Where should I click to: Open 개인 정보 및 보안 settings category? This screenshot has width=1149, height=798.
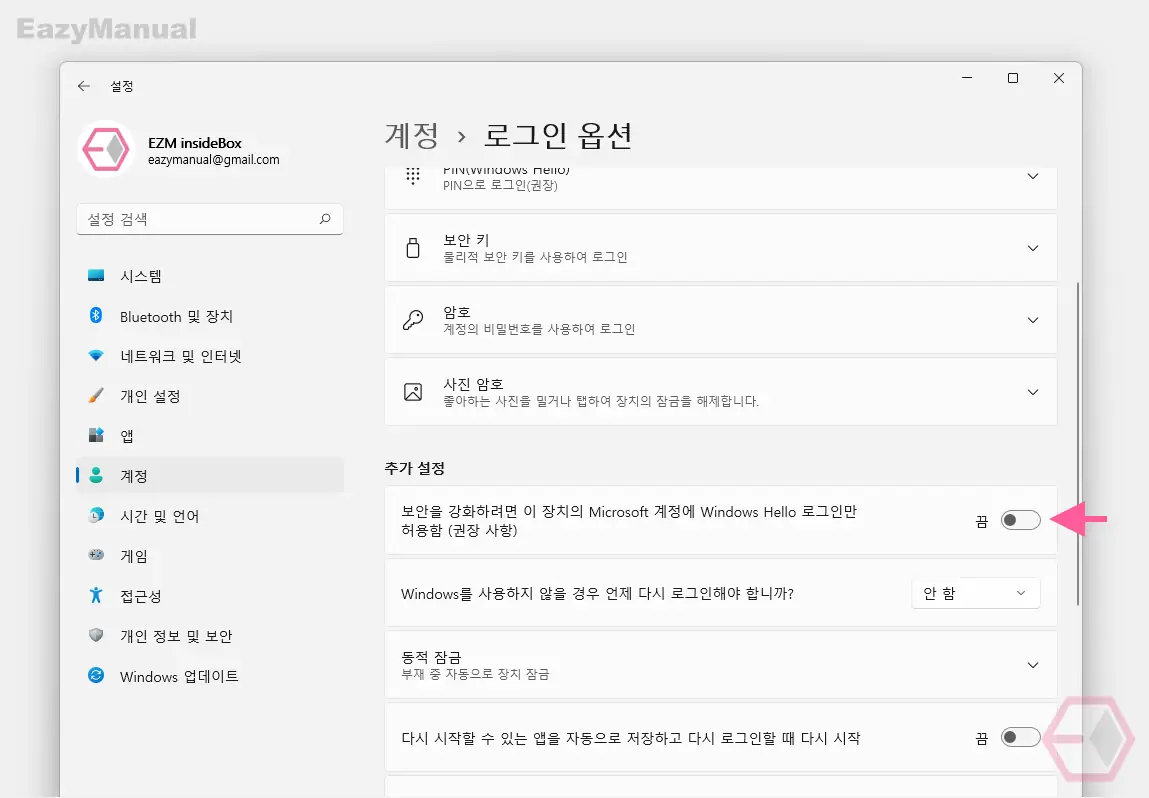[x=210, y=635]
